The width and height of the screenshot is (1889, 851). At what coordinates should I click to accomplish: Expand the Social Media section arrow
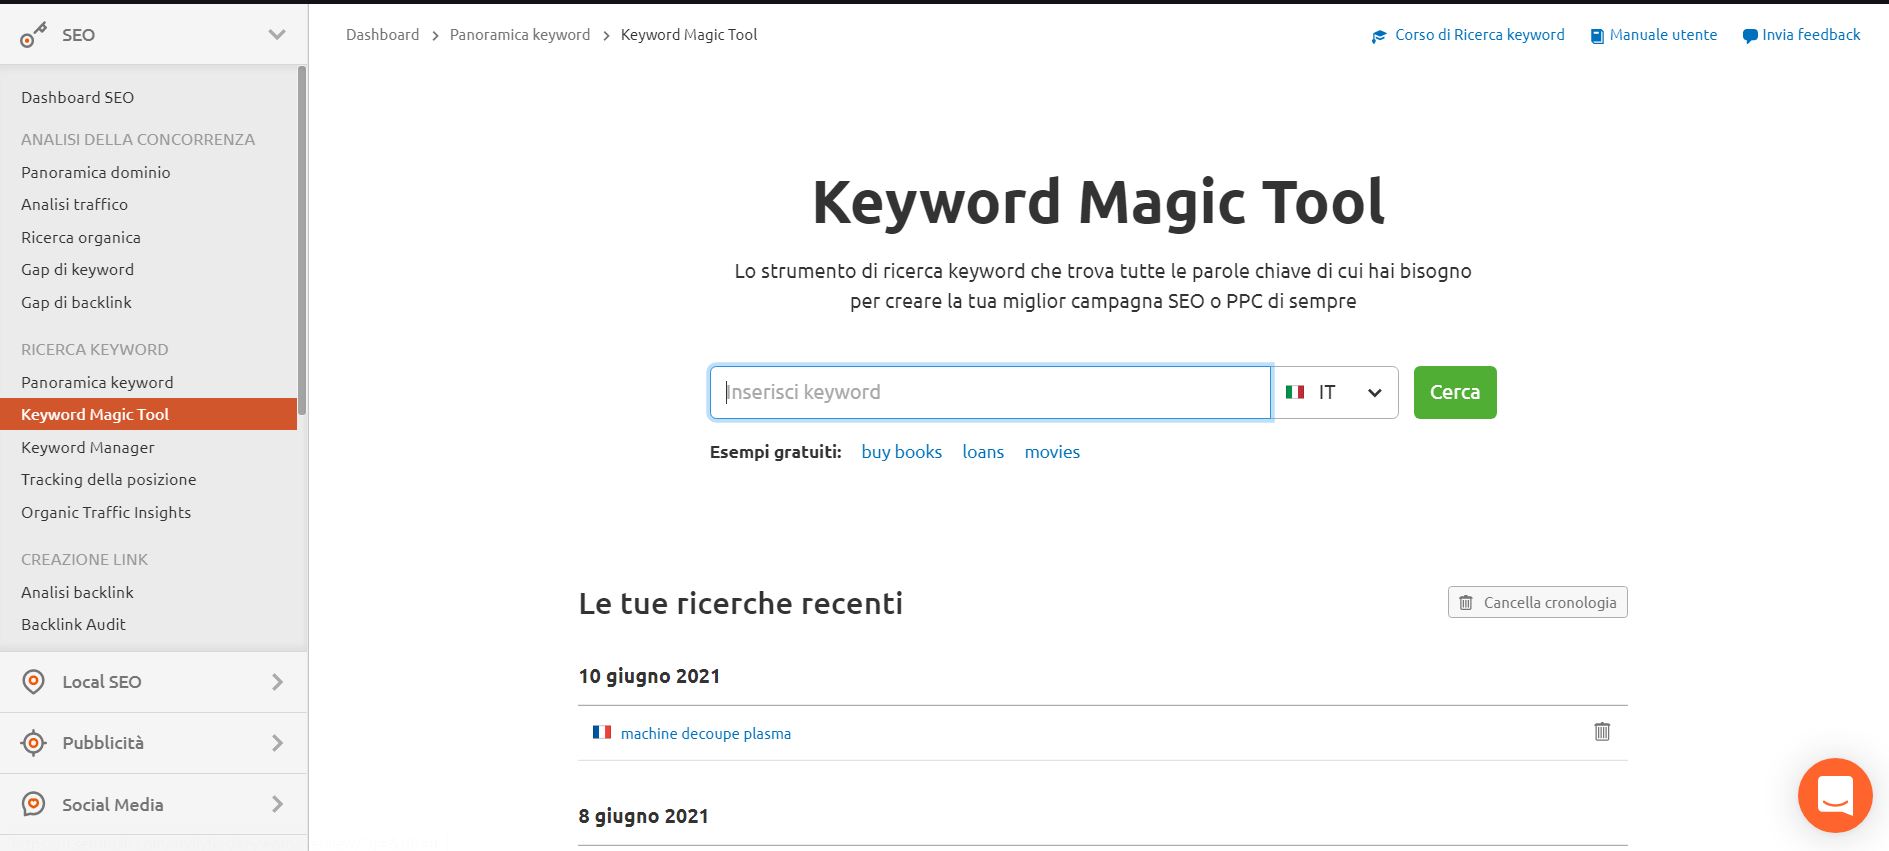click(x=277, y=804)
